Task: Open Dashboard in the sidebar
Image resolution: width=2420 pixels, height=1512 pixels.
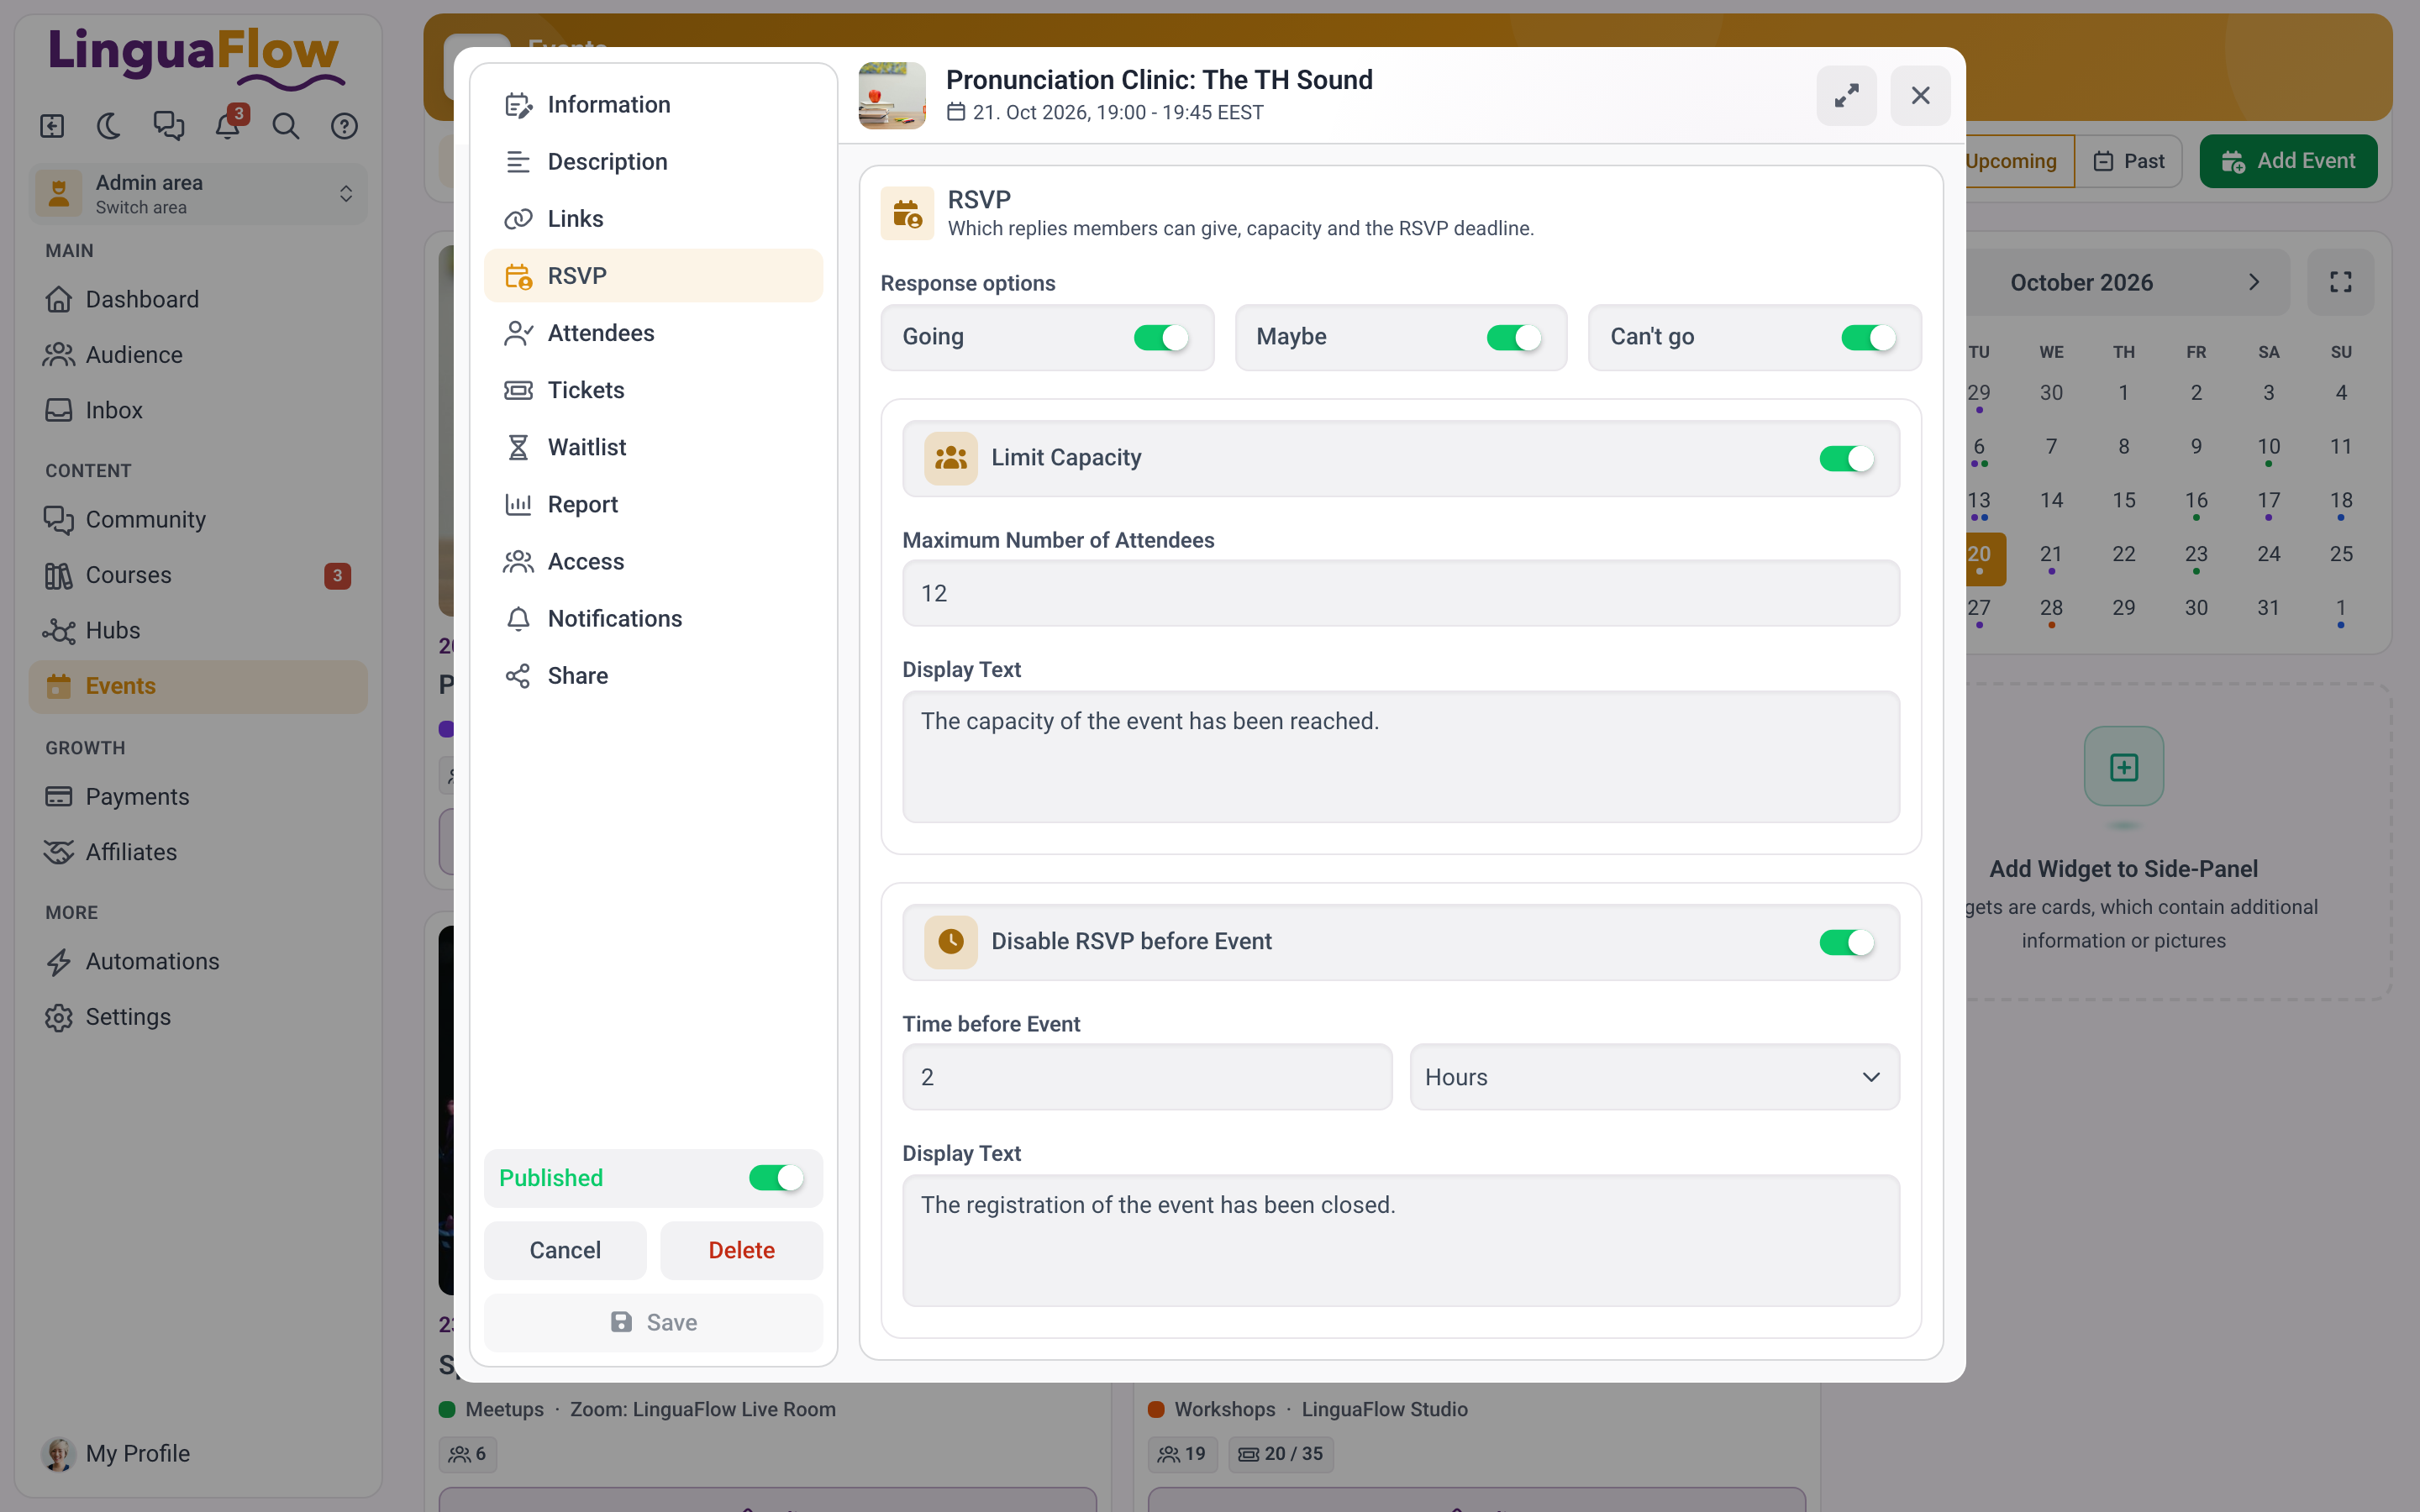Action: point(198,299)
